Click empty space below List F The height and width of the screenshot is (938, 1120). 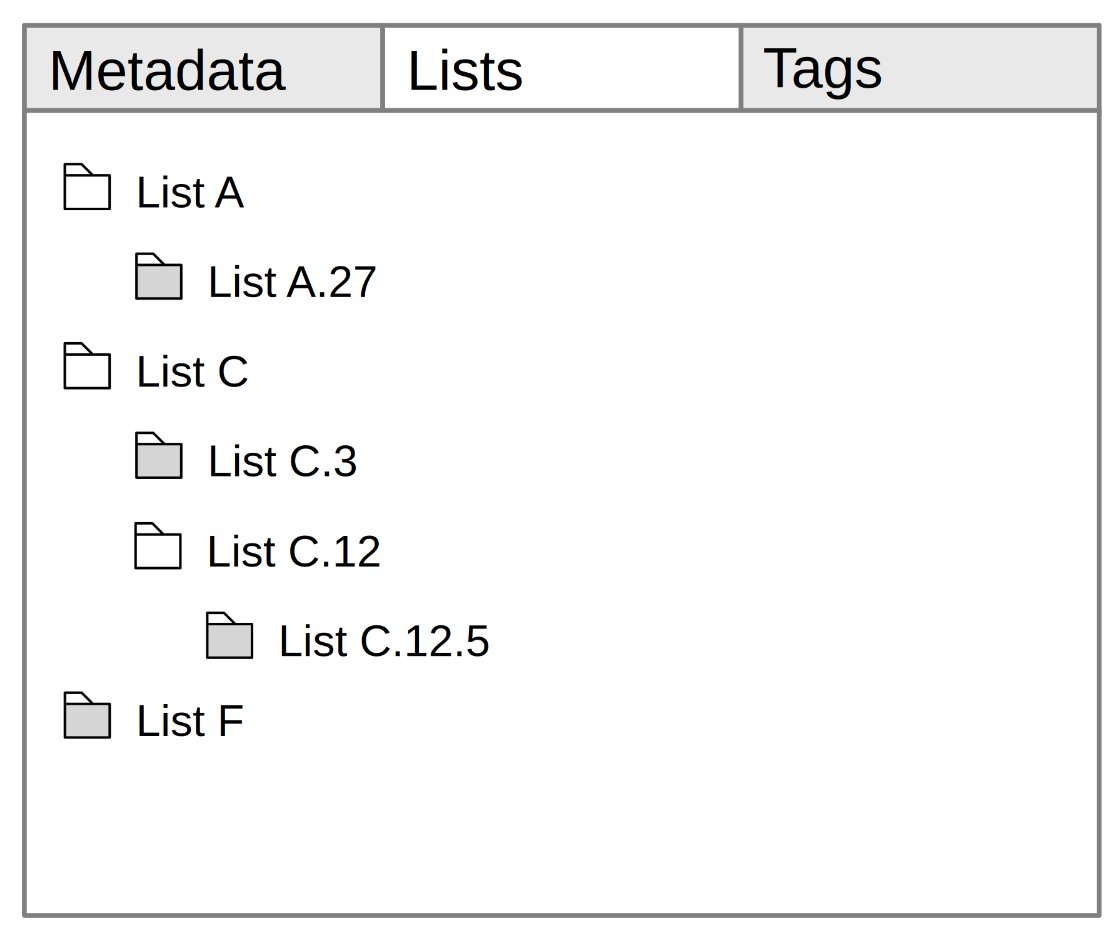pos(560,830)
